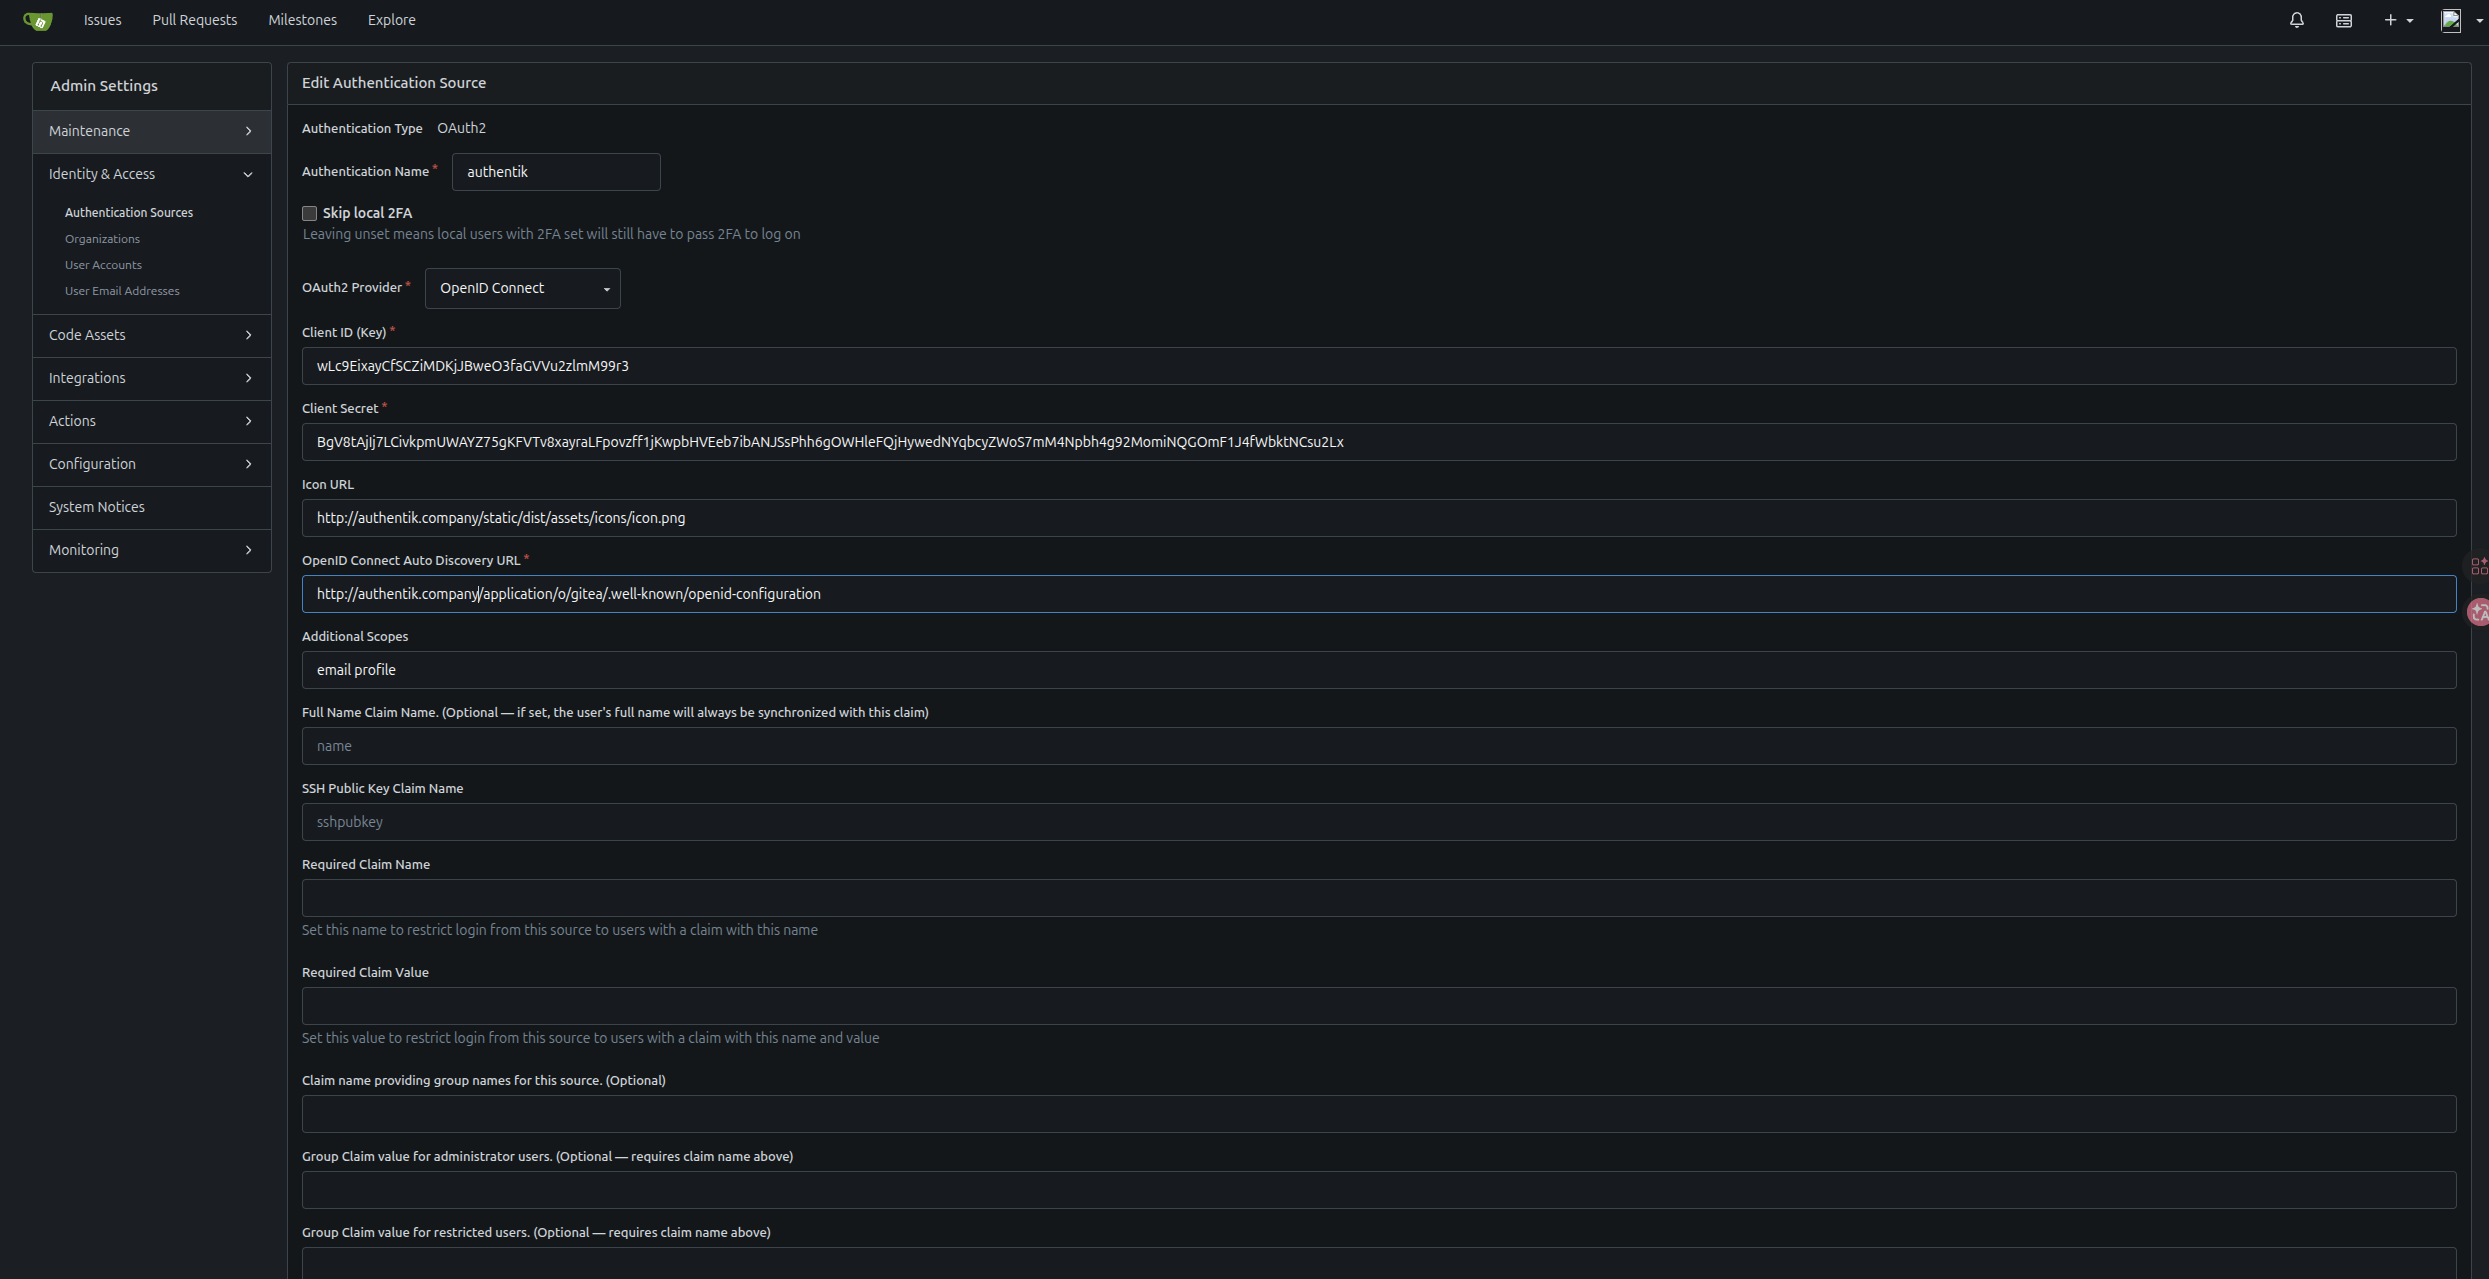Viewport: 2489px width, 1279px height.
Task: Open User Email Addresses page
Action: click(122, 291)
